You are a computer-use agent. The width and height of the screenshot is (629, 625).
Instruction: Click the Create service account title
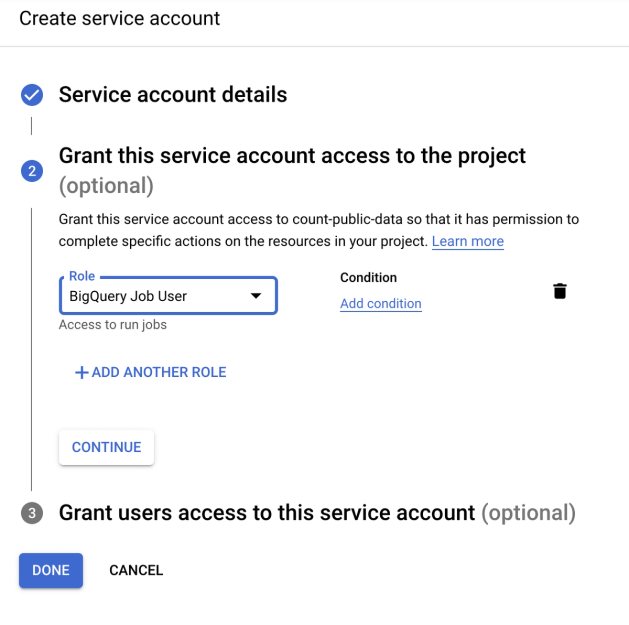pyautogui.click(x=120, y=18)
